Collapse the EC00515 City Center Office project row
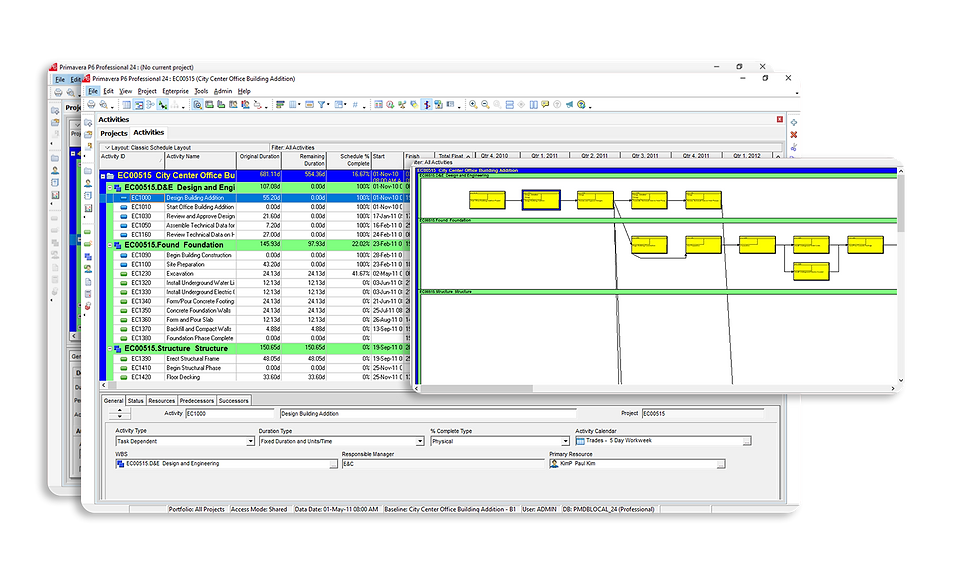980x586 pixels. click(x=103, y=176)
